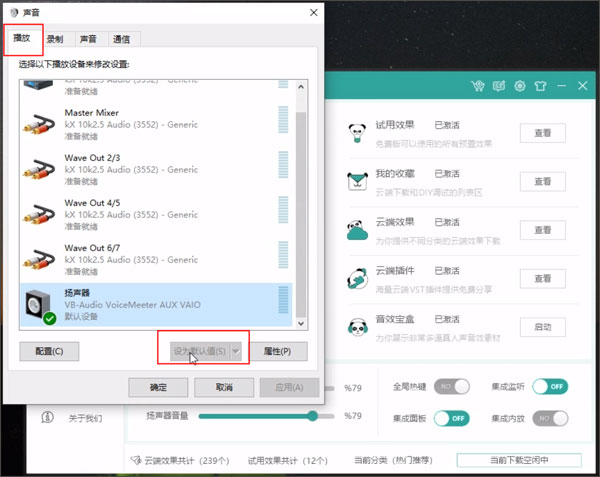Select the Master Mixer playback device
Image resolution: width=600 pixels, height=477 pixels.
[x=156, y=124]
